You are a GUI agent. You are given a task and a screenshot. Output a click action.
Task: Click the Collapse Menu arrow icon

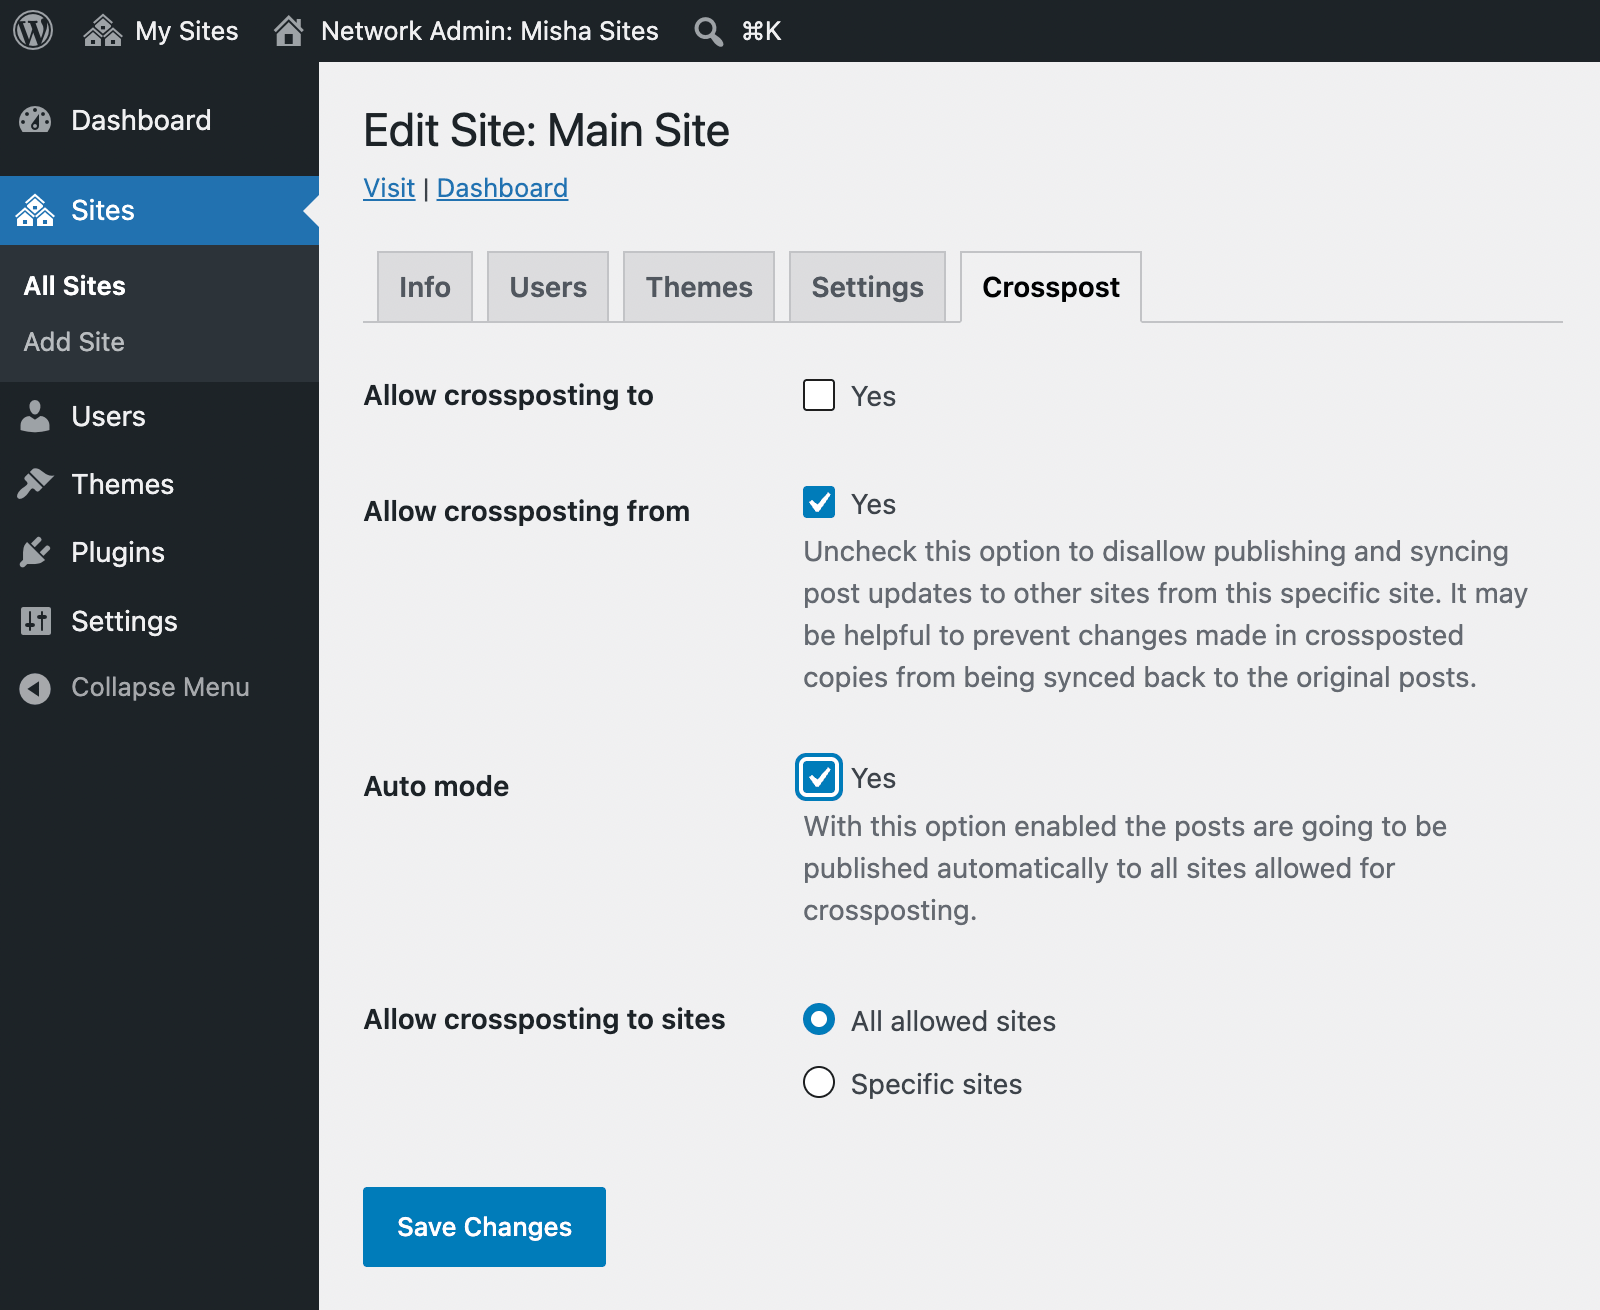[35, 688]
